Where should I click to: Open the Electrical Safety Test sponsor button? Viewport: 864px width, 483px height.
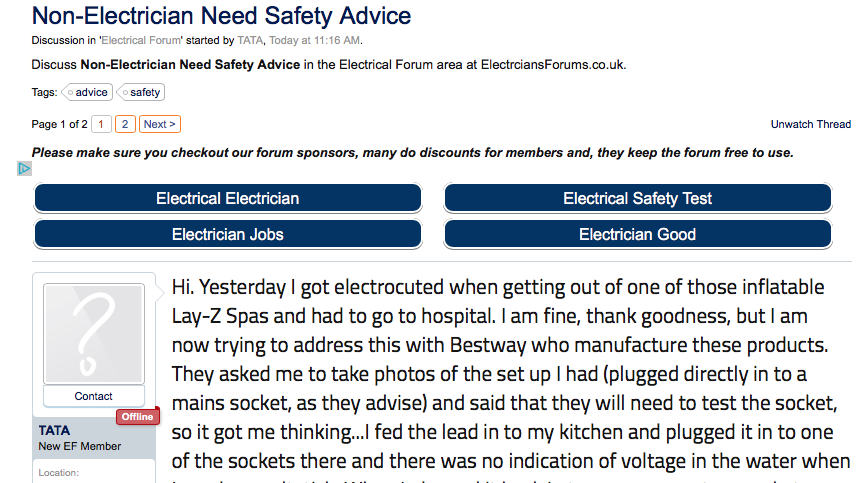[637, 198]
